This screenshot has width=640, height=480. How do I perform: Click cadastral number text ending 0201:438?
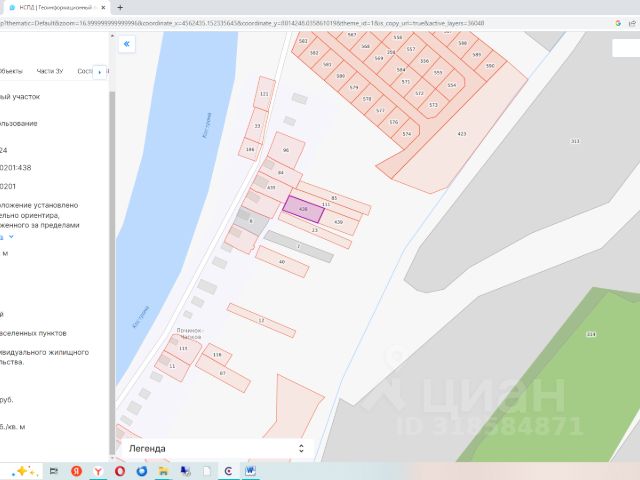(16, 168)
